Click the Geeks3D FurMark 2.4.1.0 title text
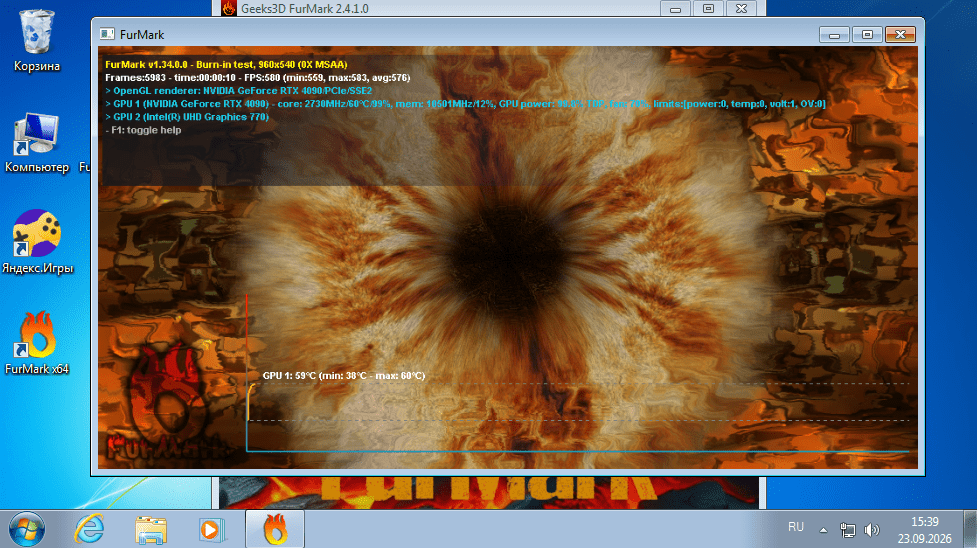The width and height of the screenshot is (977, 548). pyautogui.click(x=305, y=9)
